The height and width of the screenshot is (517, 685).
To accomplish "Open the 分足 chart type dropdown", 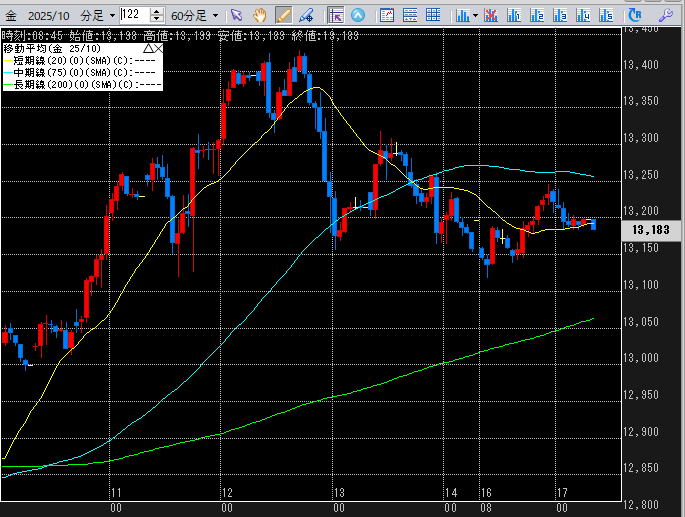I will point(112,16).
